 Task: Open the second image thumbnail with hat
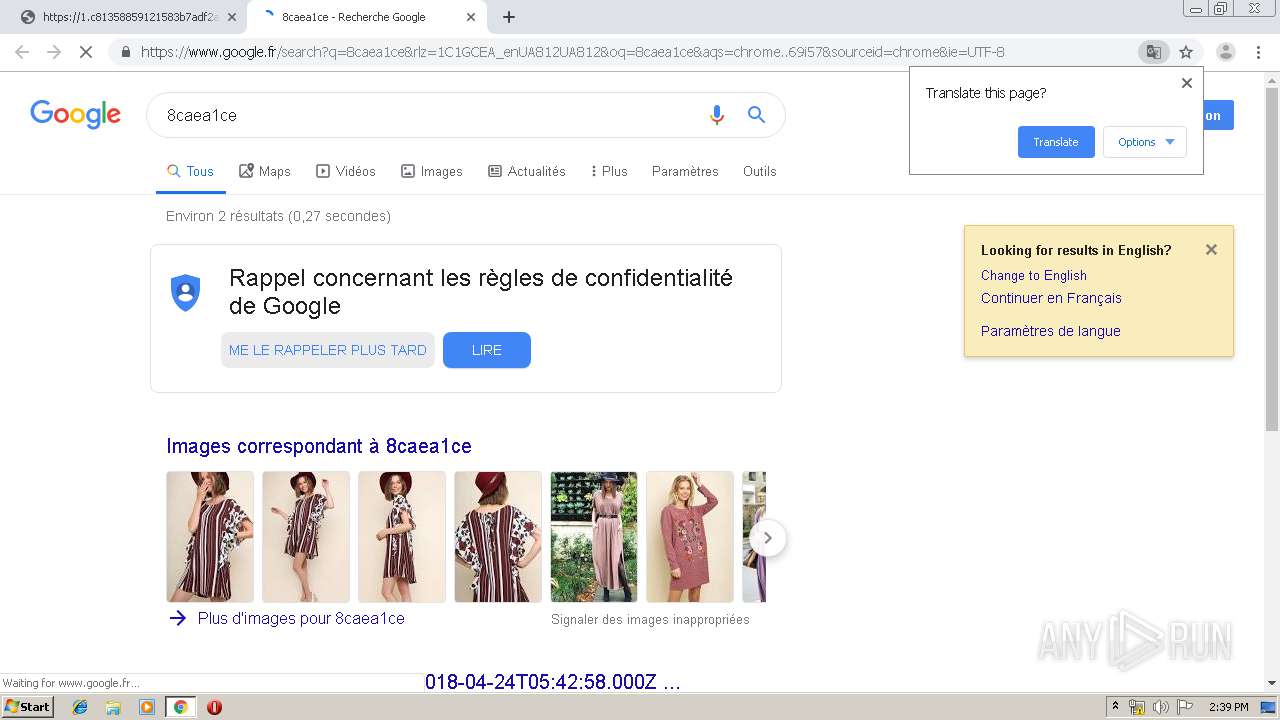[306, 537]
